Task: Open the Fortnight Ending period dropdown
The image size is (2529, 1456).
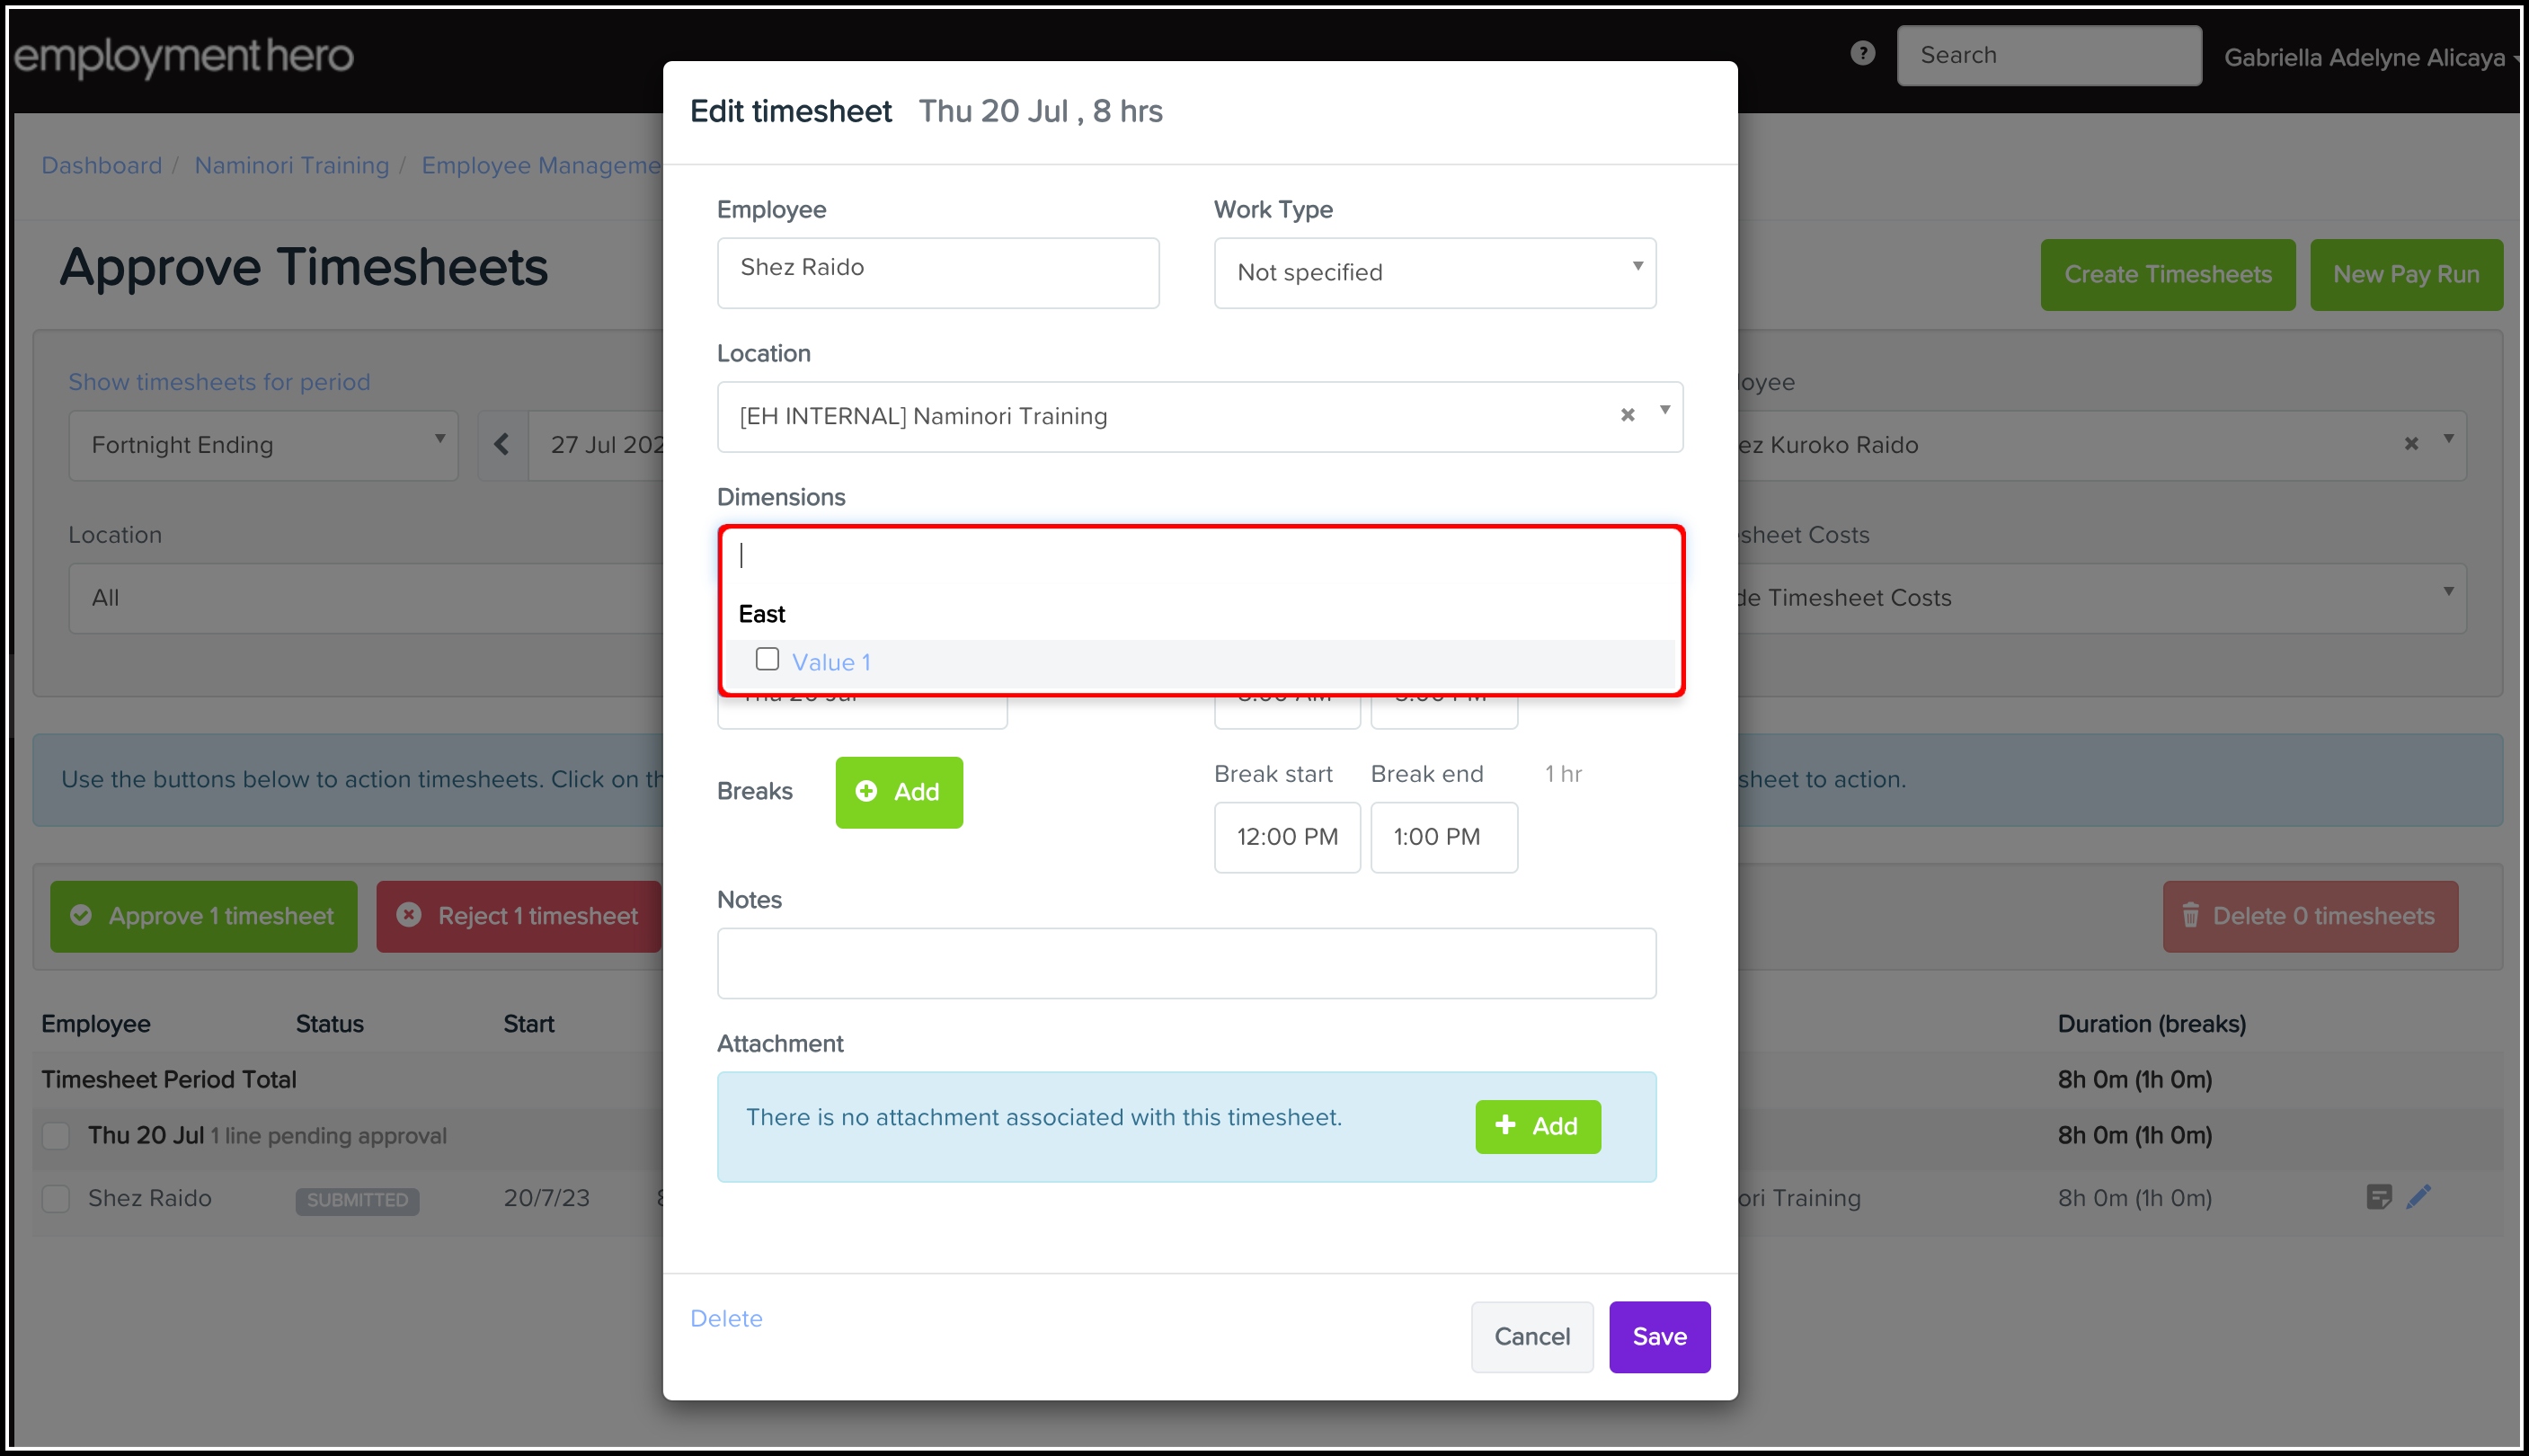Action: (263, 445)
